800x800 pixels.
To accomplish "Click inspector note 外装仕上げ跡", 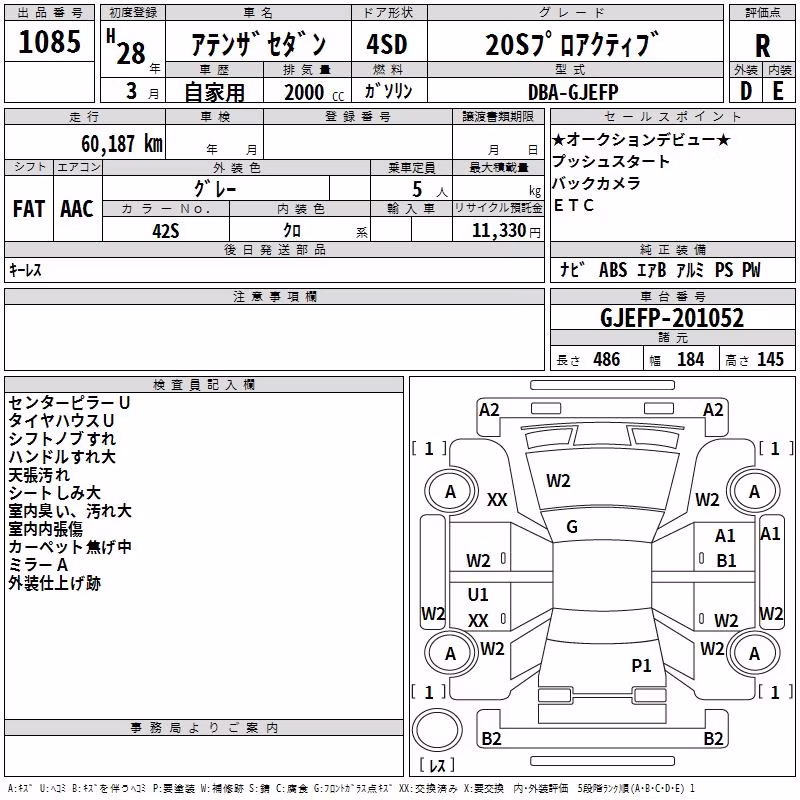I will pyautogui.click(x=55, y=583).
